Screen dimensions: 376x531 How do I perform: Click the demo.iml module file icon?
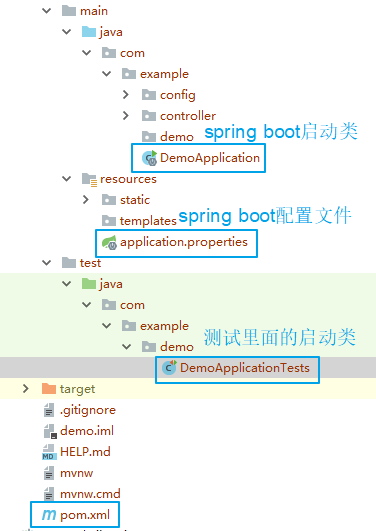50,431
